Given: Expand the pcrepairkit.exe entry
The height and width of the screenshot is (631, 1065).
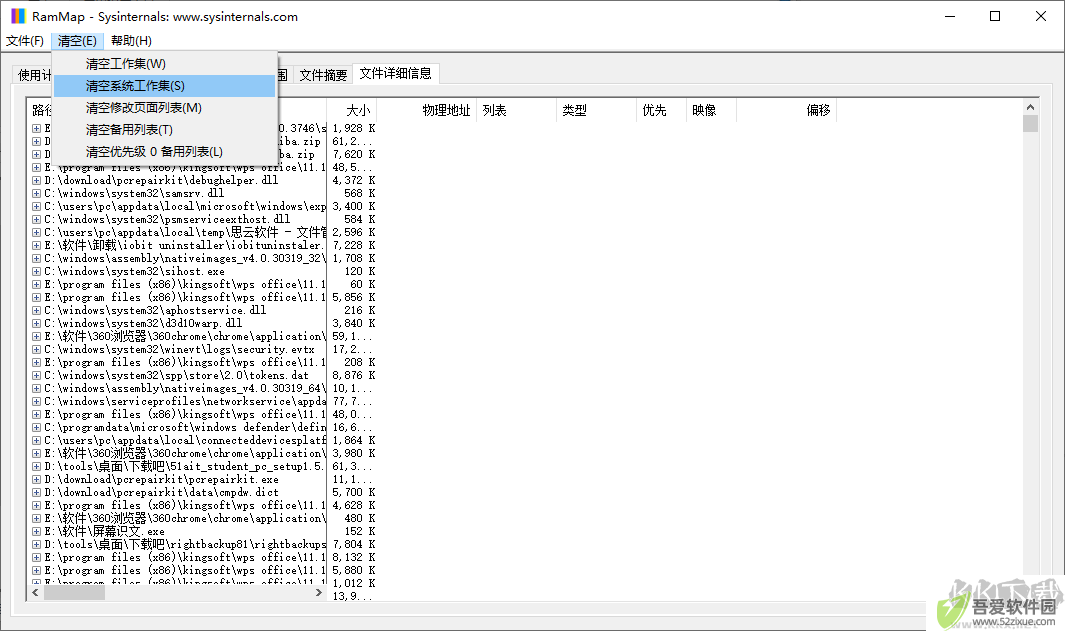Looking at the screenshot, I should (x=37, y=480).
